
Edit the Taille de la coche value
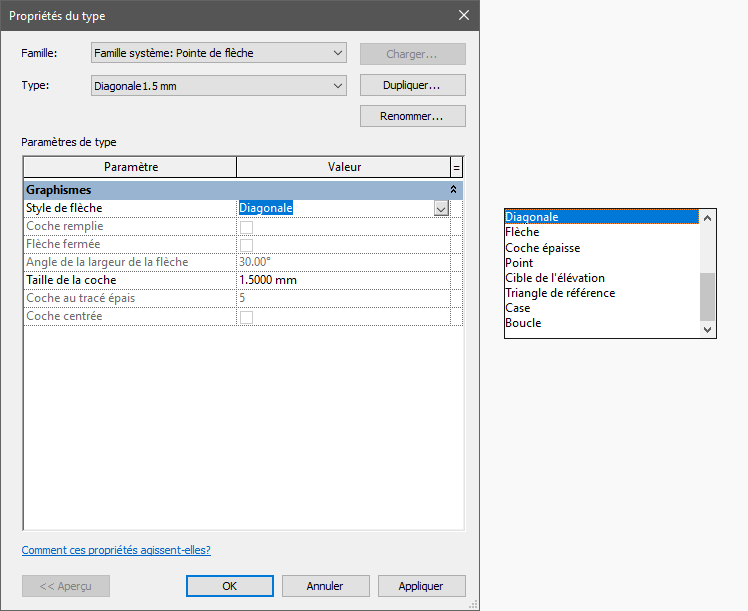pyautogui.click(x=340, y=280)
